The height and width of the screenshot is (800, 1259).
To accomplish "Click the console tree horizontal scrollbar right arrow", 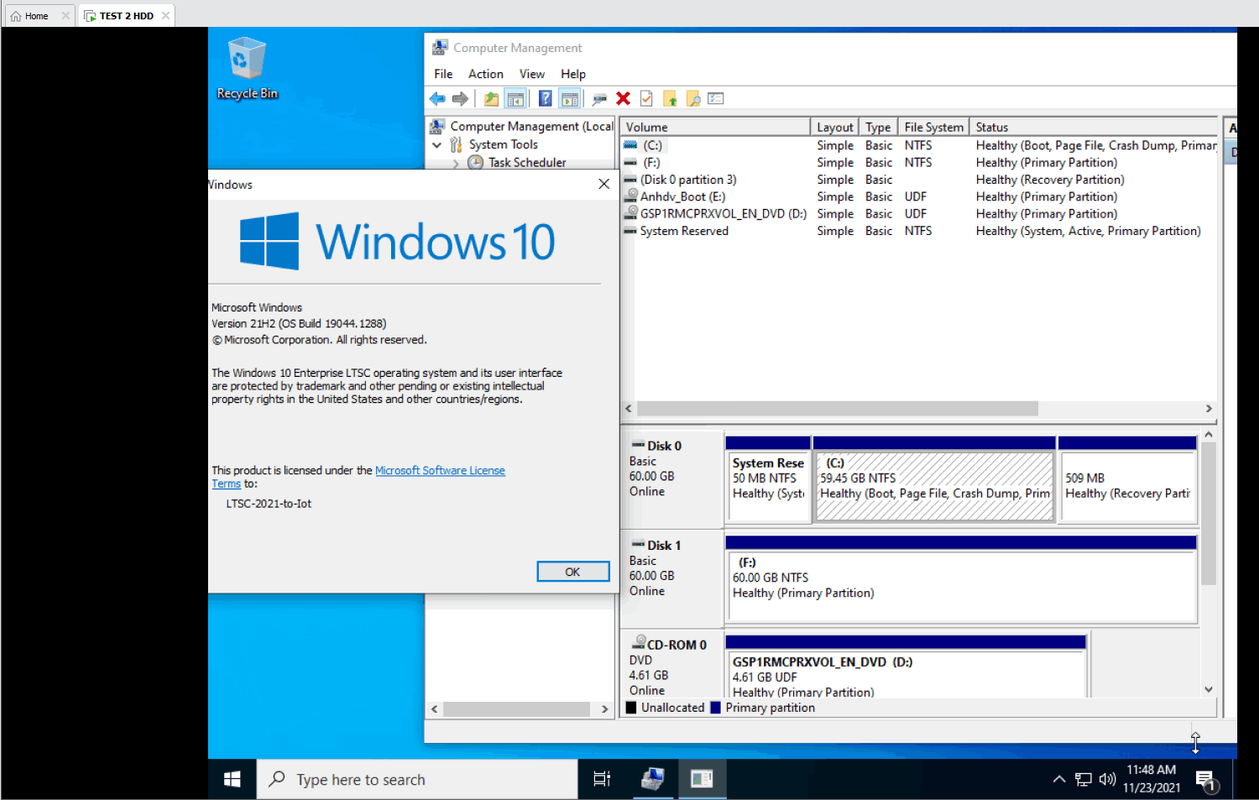I will coord(604,709).
